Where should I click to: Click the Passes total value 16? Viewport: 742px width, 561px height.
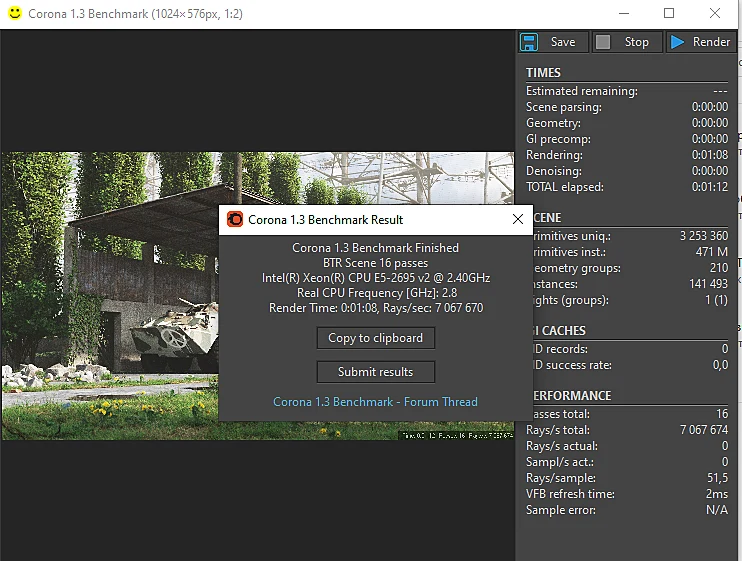pos(722,414)
